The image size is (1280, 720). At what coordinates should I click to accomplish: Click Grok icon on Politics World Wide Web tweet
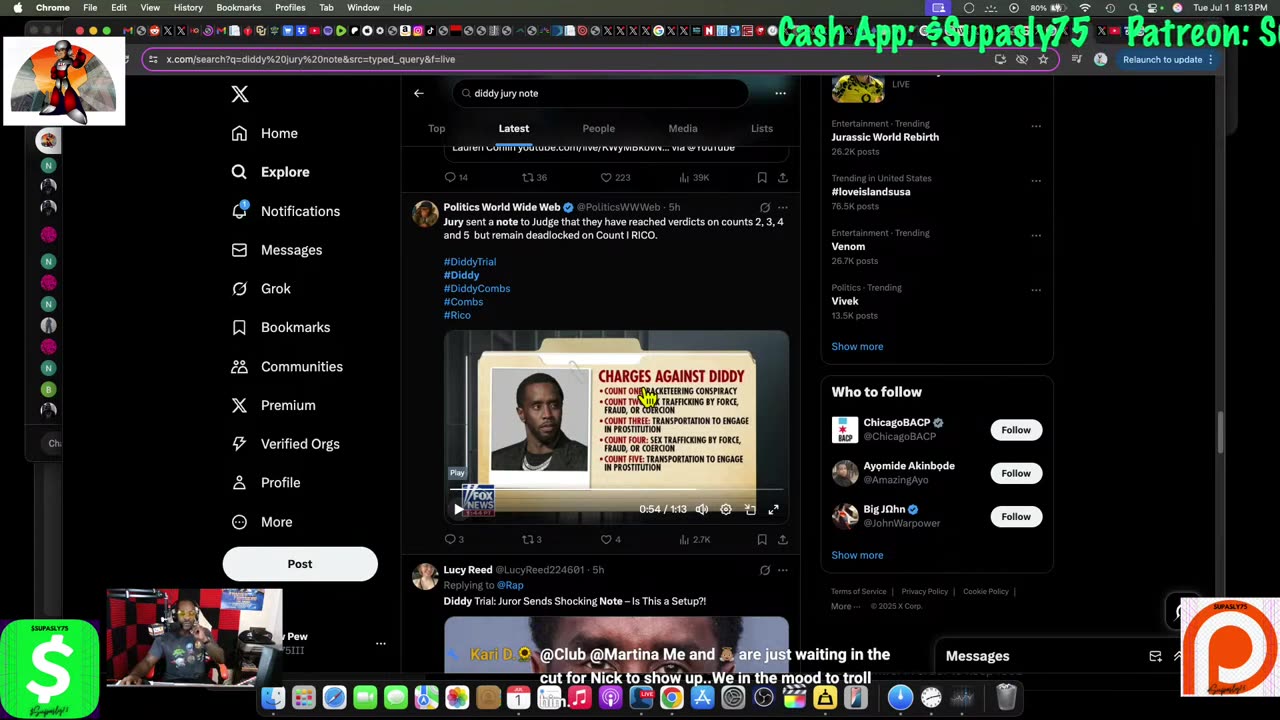pyautogui.click(x=765, y=207)
